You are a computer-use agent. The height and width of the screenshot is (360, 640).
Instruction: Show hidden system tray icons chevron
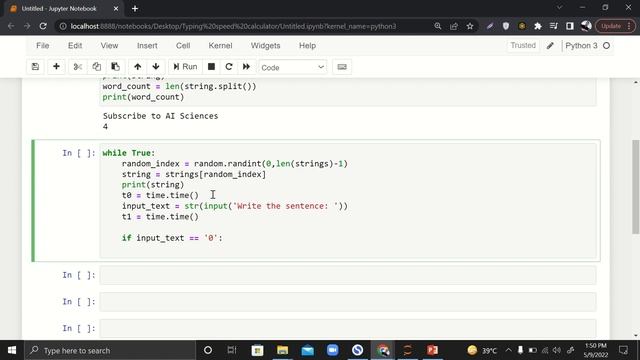(508, 350)
